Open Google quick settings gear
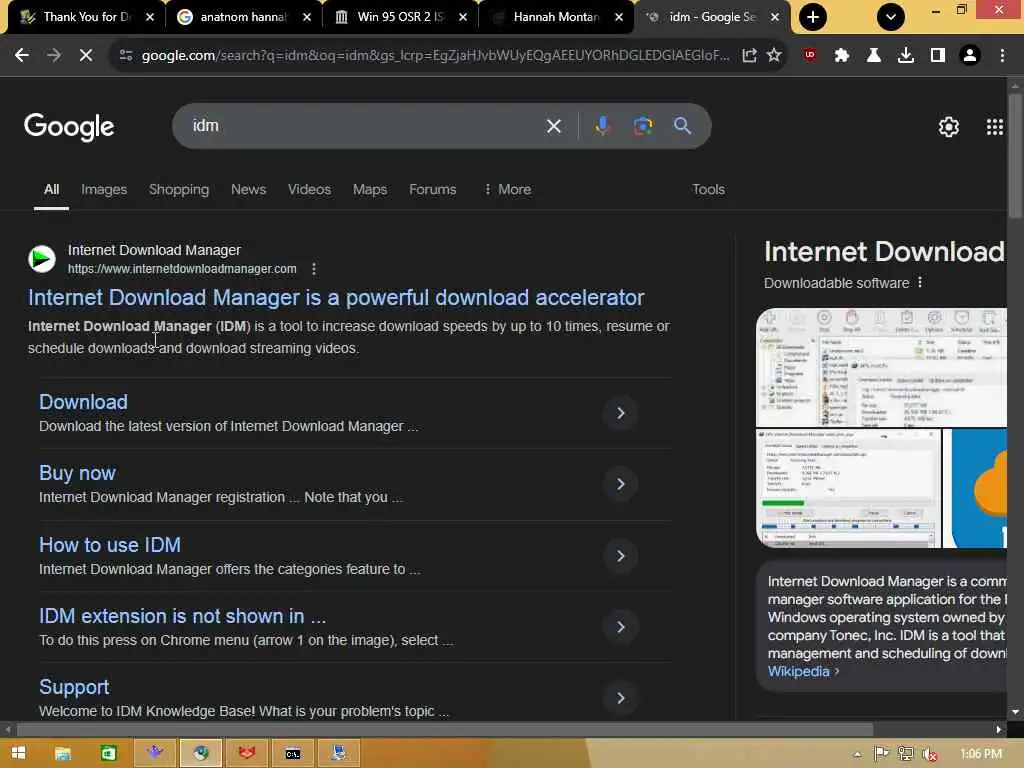Viewport: 1024px width, 768px height. point(948,127)
